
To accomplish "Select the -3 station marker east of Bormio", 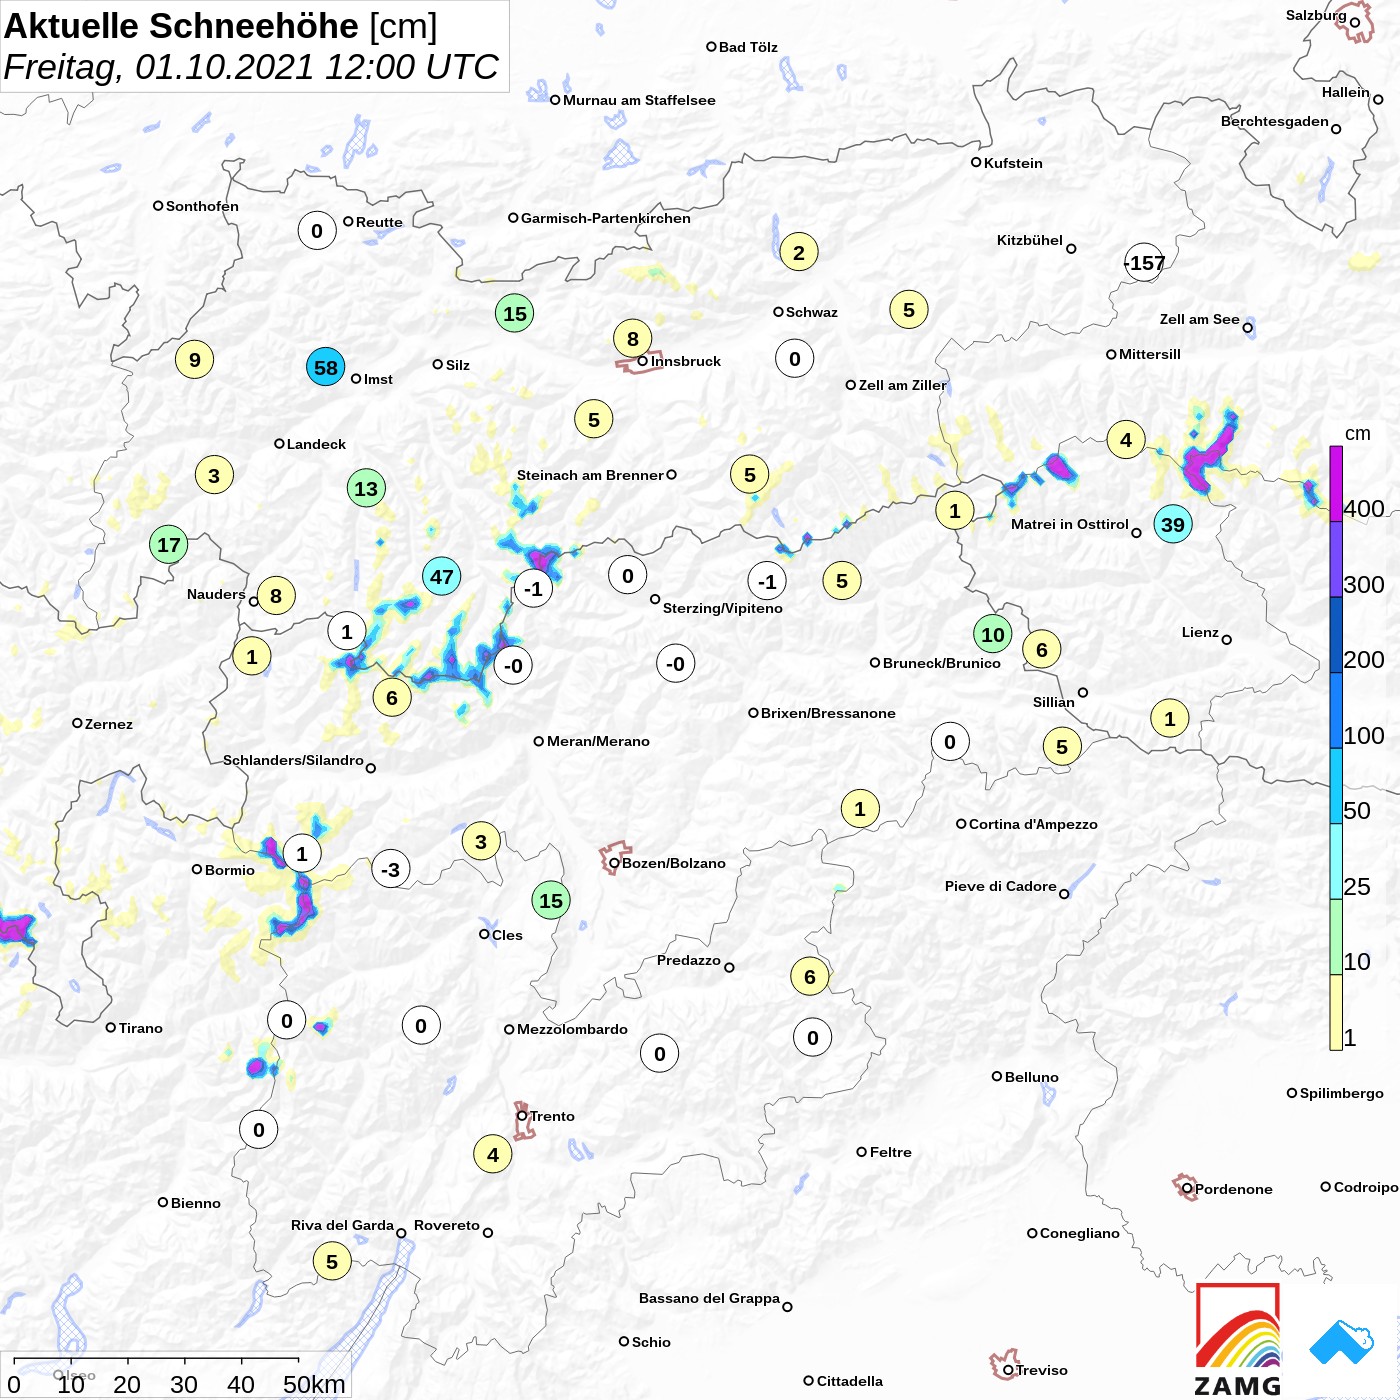I will coord(391,869).
